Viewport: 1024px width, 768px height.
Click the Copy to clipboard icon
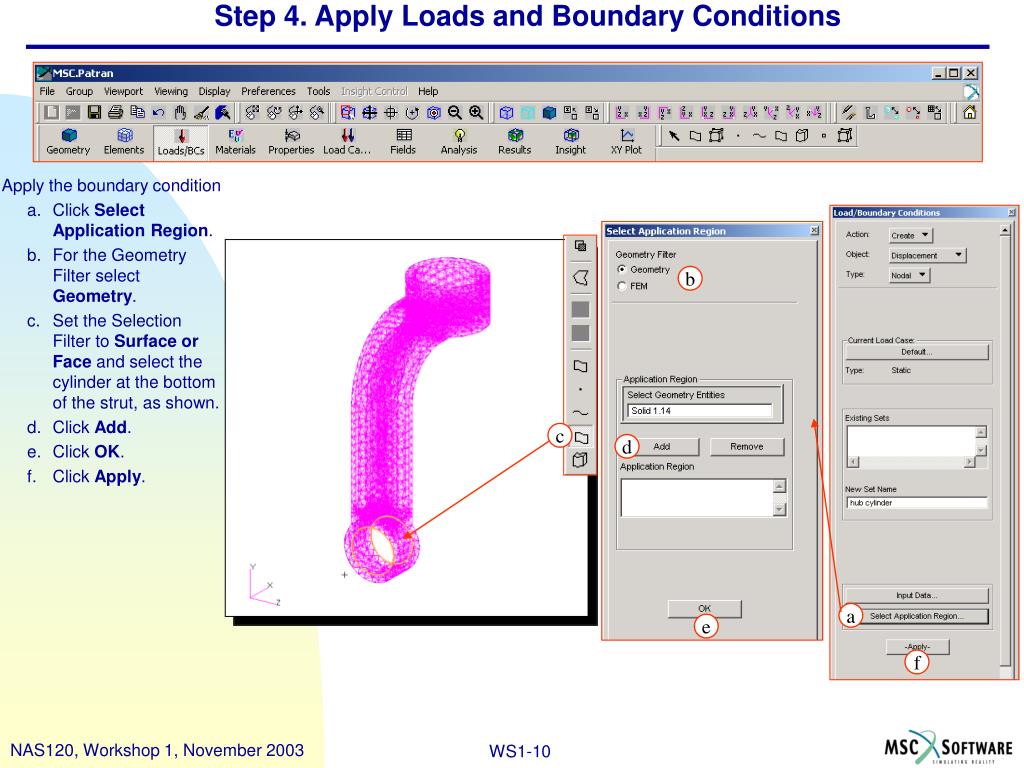pyautogui.click(x=137, y=112)
